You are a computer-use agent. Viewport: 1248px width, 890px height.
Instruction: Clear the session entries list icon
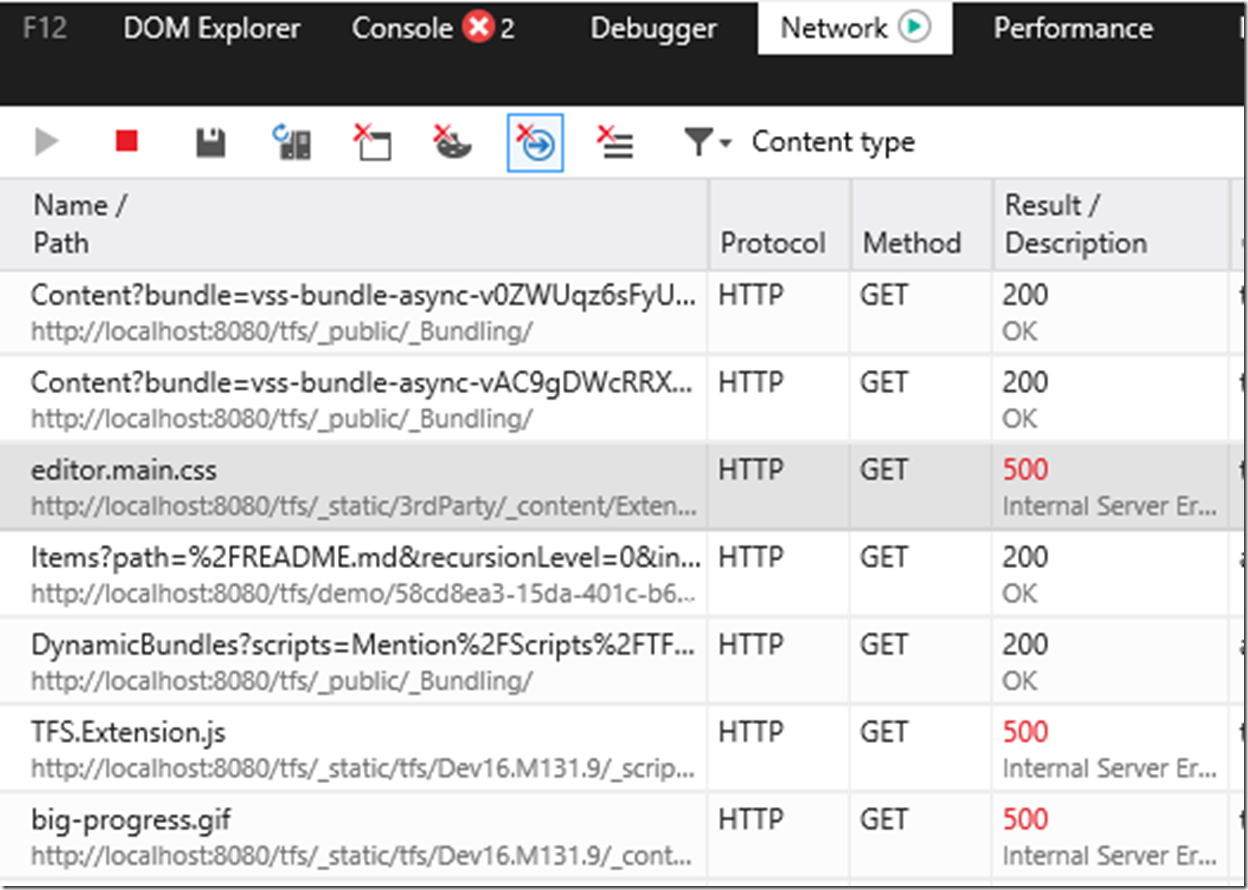[x=615, y=143]
